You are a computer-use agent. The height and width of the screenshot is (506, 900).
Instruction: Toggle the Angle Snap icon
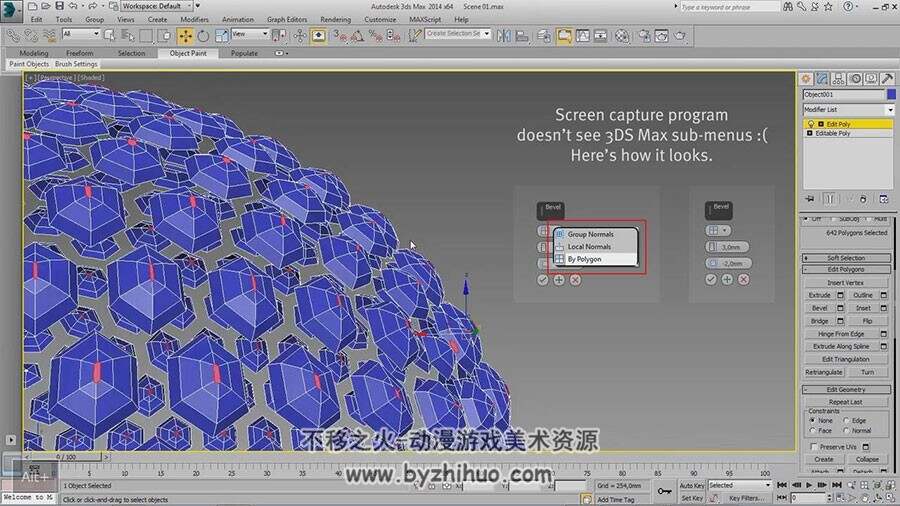point(358,36)
